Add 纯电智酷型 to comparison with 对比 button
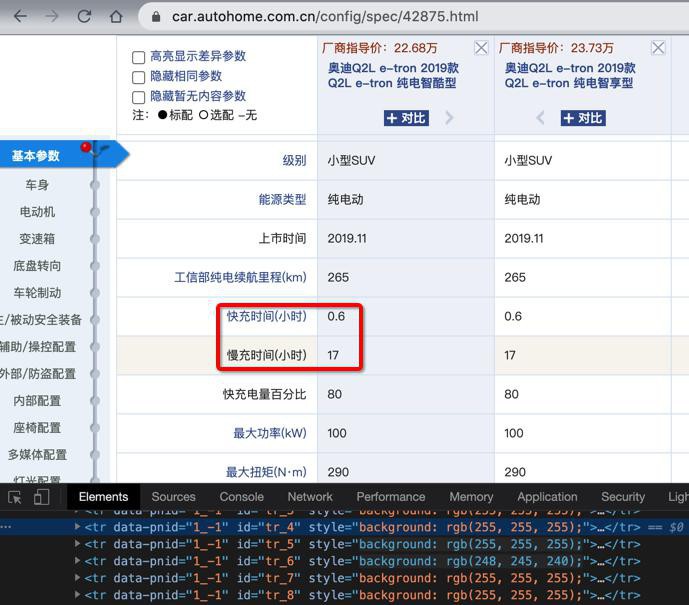Screen dimensions: 689x605 coord(406,118)
